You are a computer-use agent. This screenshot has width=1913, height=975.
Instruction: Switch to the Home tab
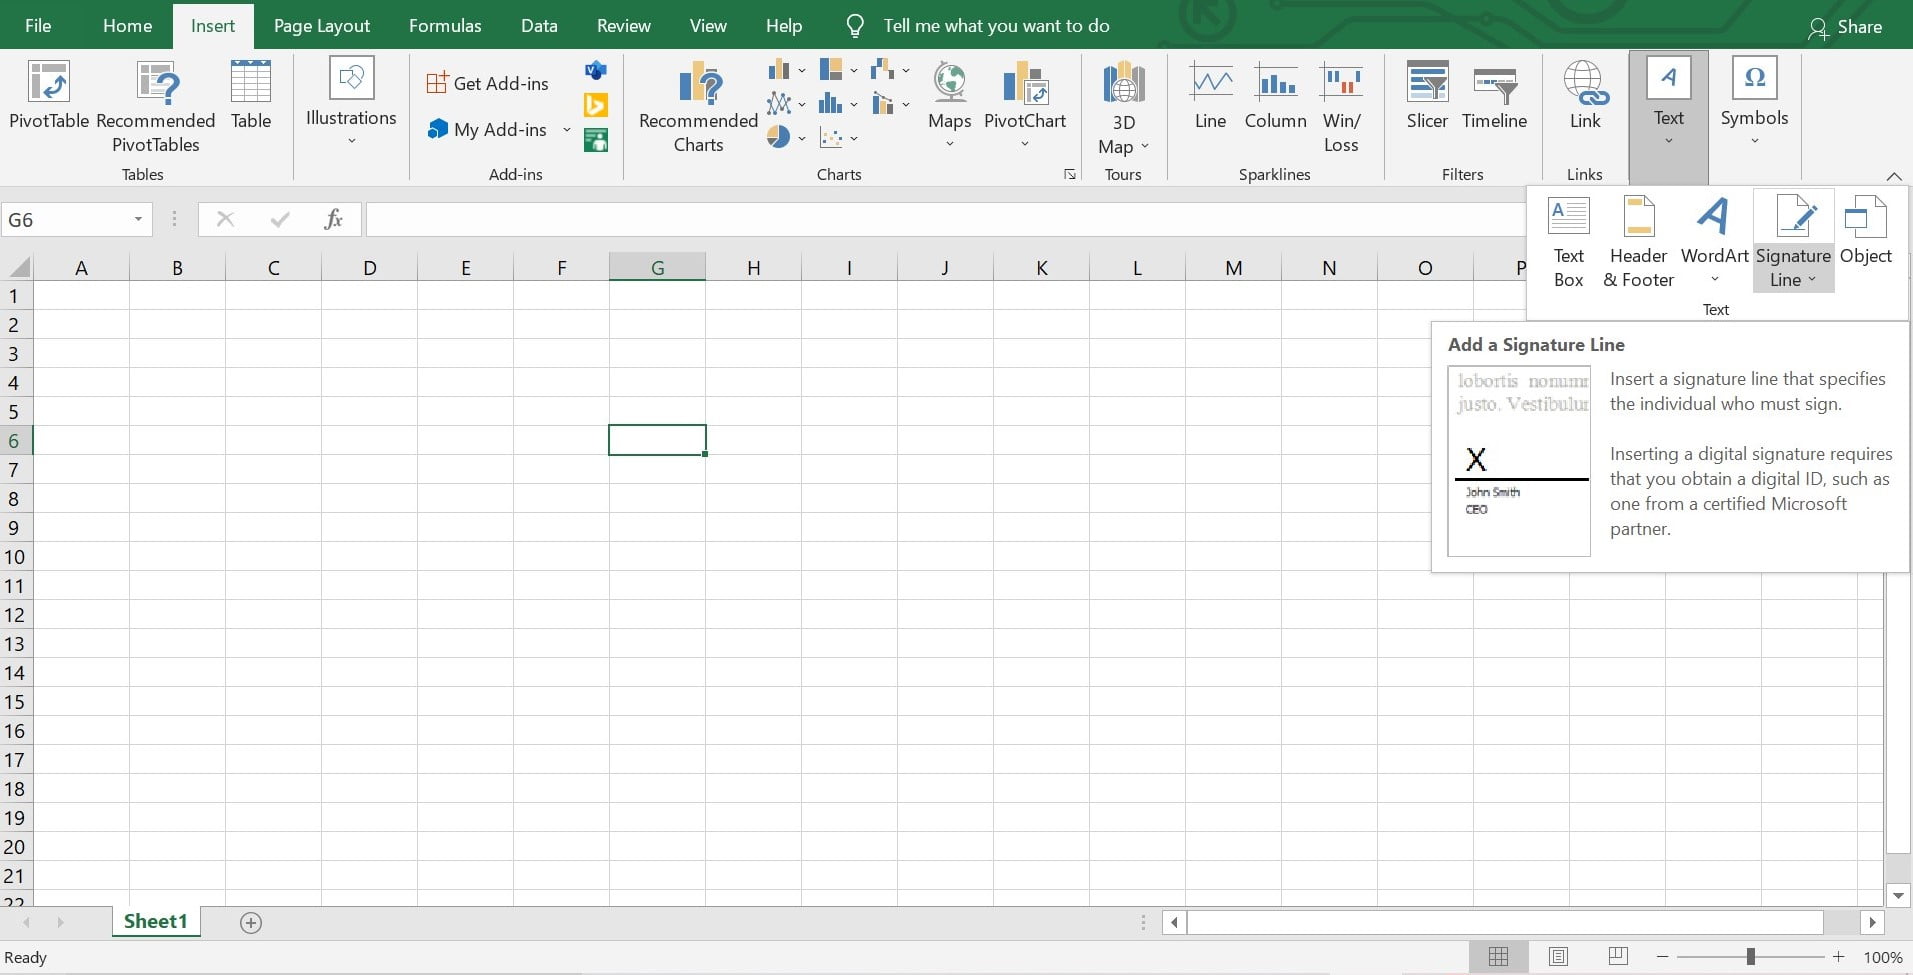[128, 25]
